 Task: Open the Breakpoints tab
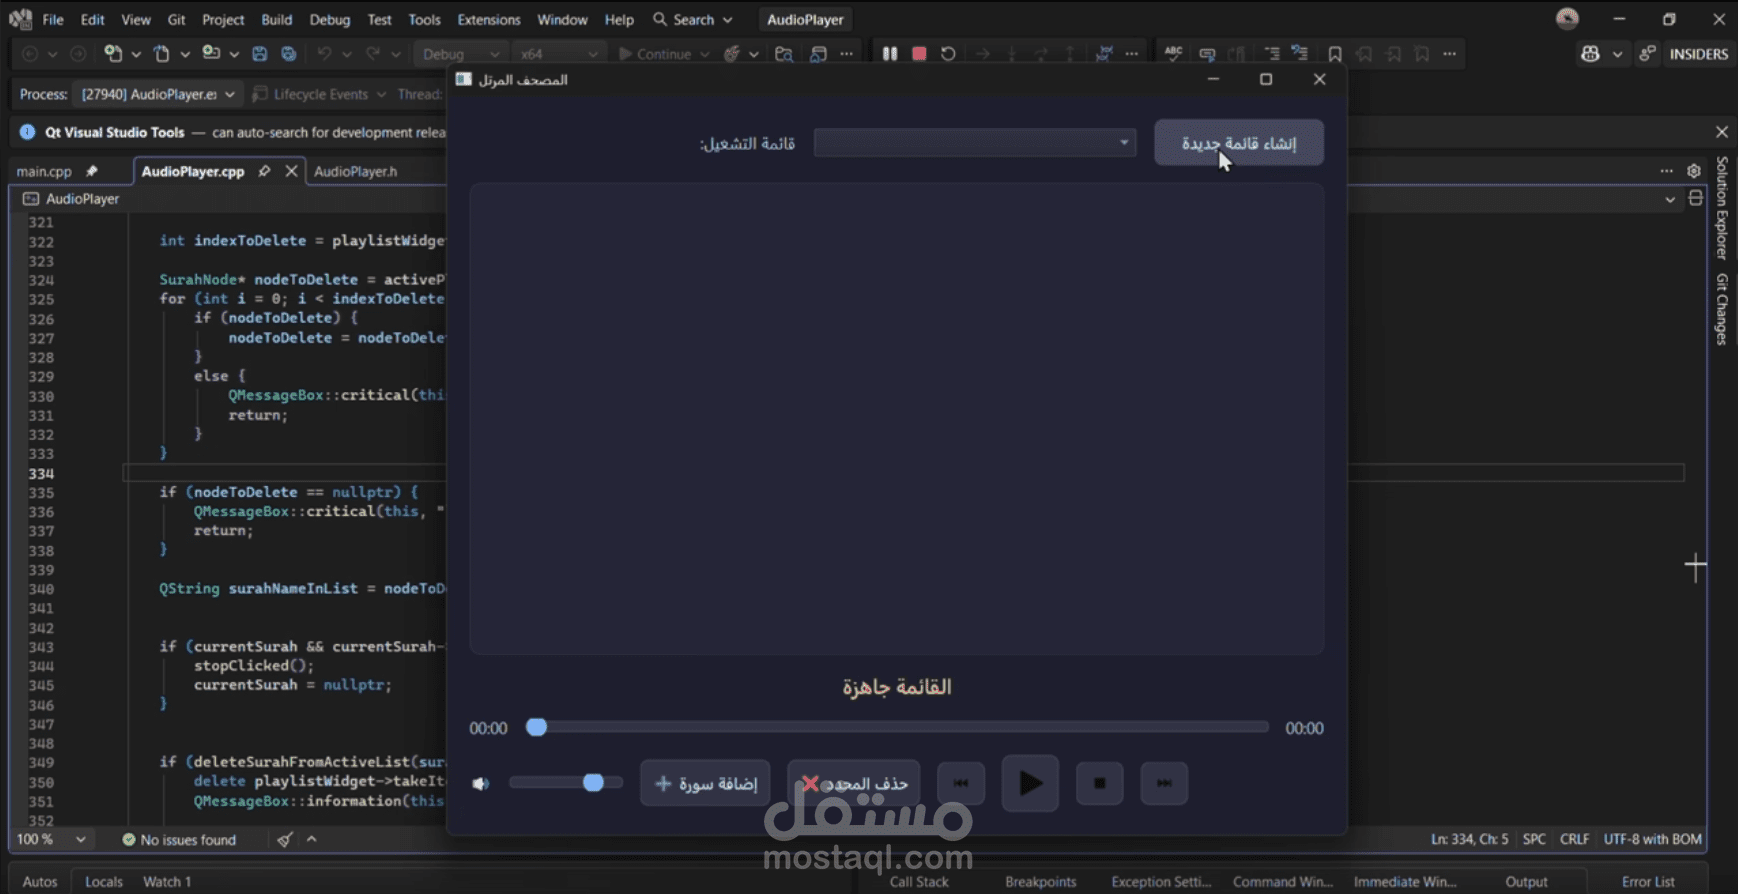[x=1041, y=882]
